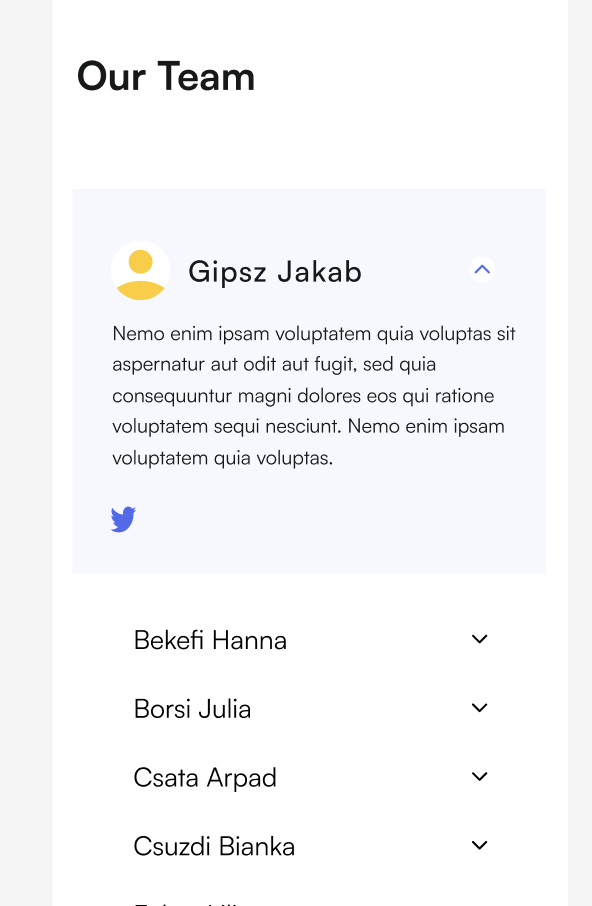Click Csuzdi Bianka's name

pyautogui.click(x=214, y=846)
